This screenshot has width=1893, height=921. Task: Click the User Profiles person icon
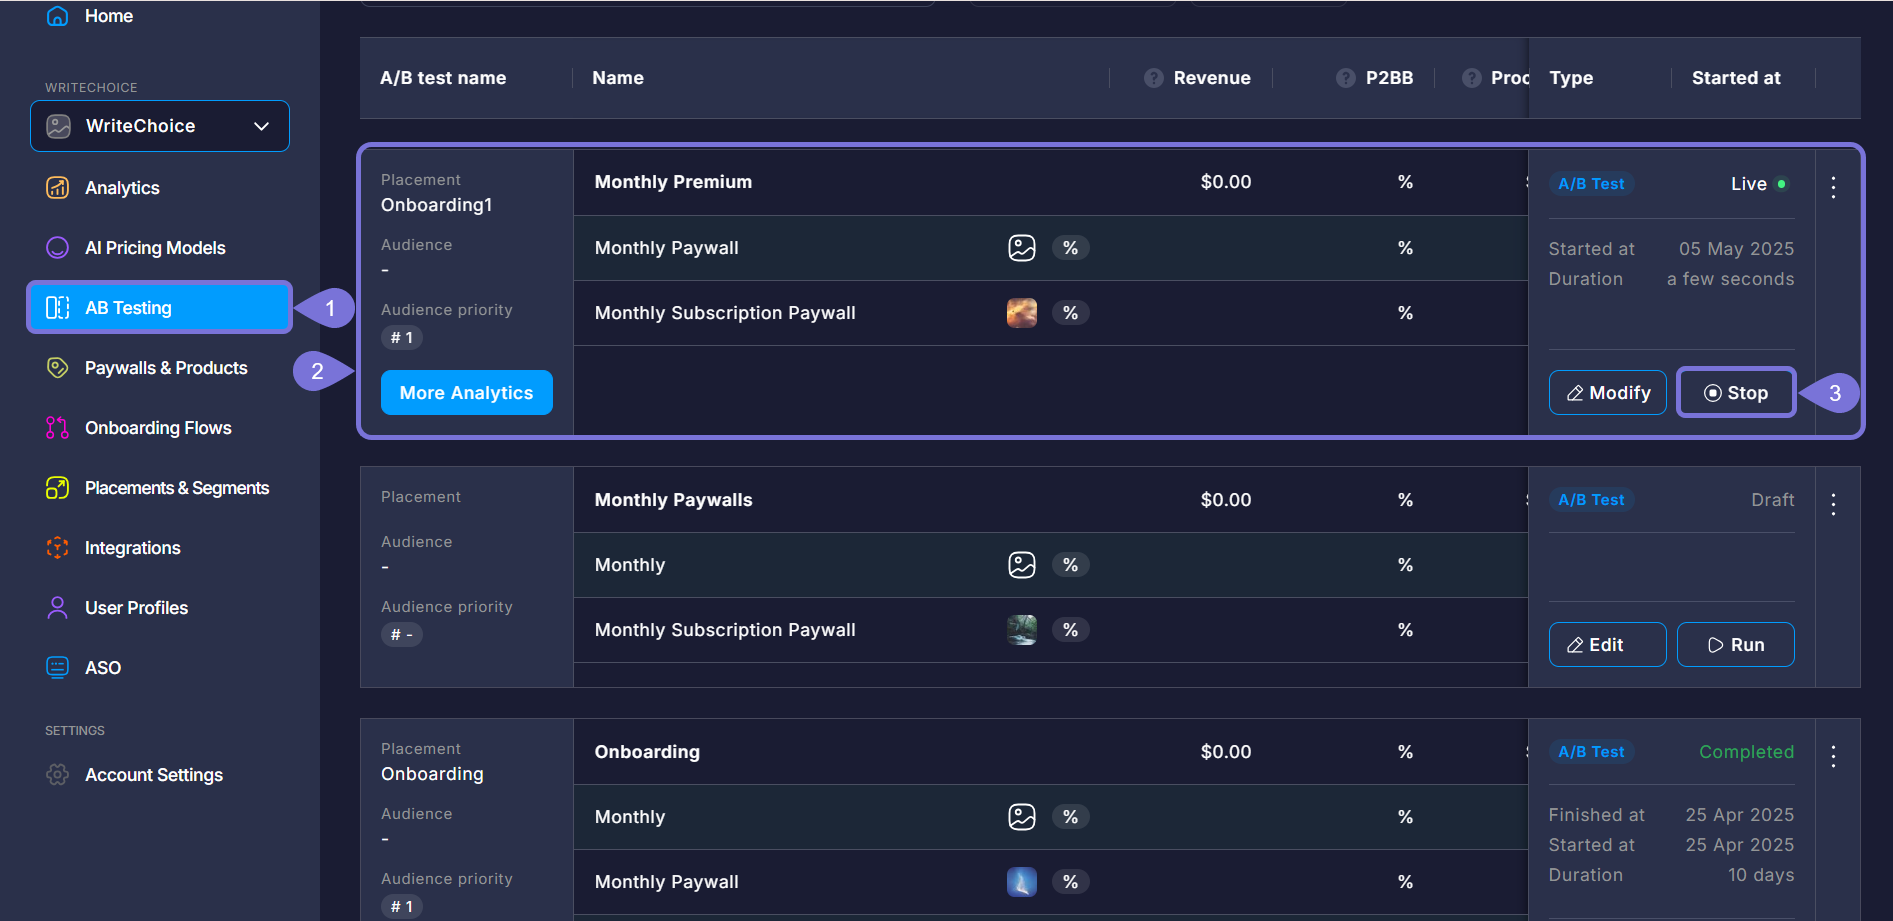pyautogui.click(x=58, y=608)
